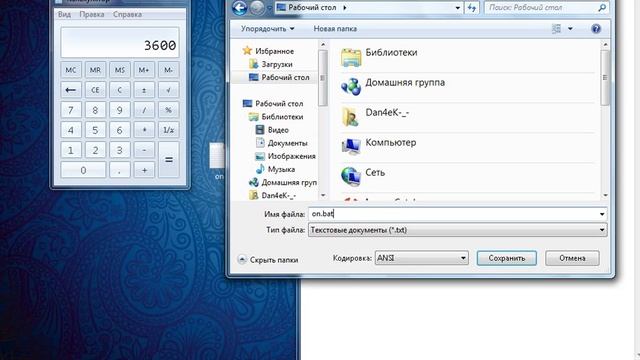Screen dimensions: 640x360
Task: Select Избранное in navigation pane
Action: click(x=268, y=51)
